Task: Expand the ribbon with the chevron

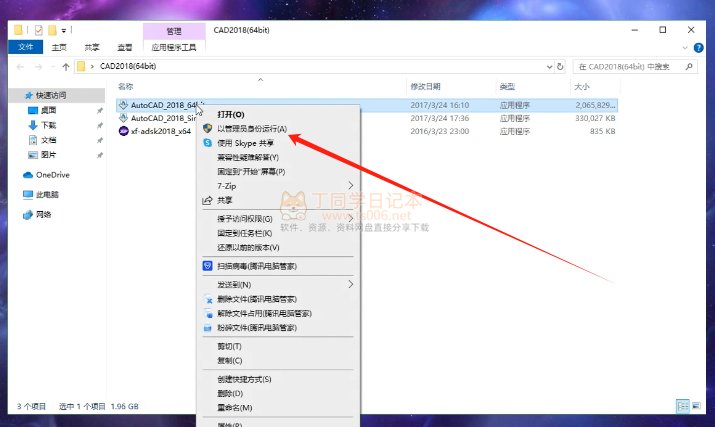Action: (684, 47)
